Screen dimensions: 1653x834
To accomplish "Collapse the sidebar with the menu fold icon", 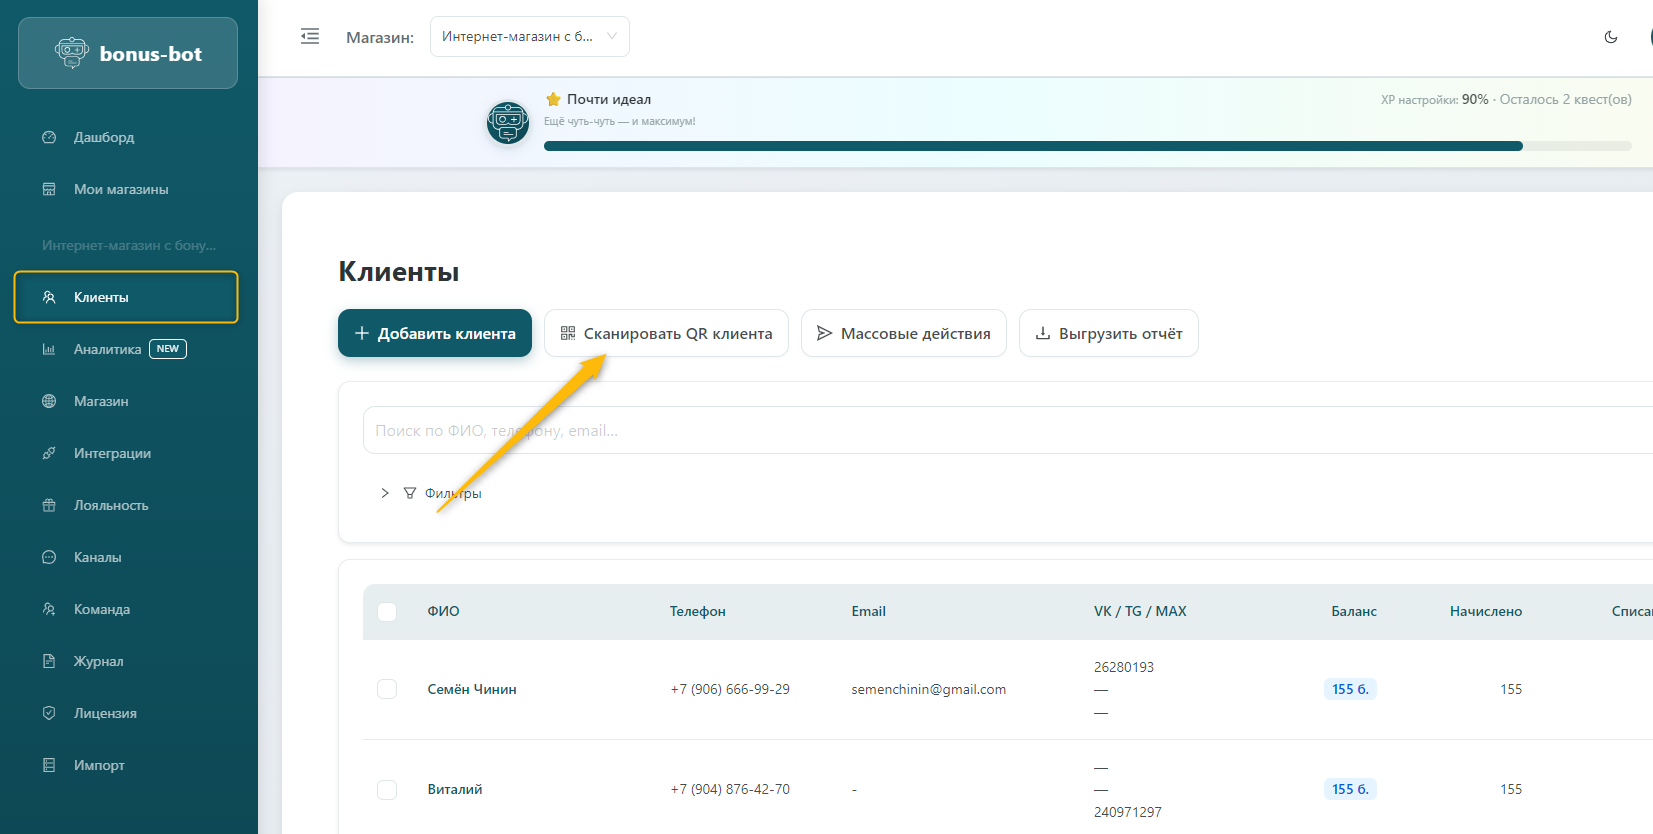I will [310, 37].
